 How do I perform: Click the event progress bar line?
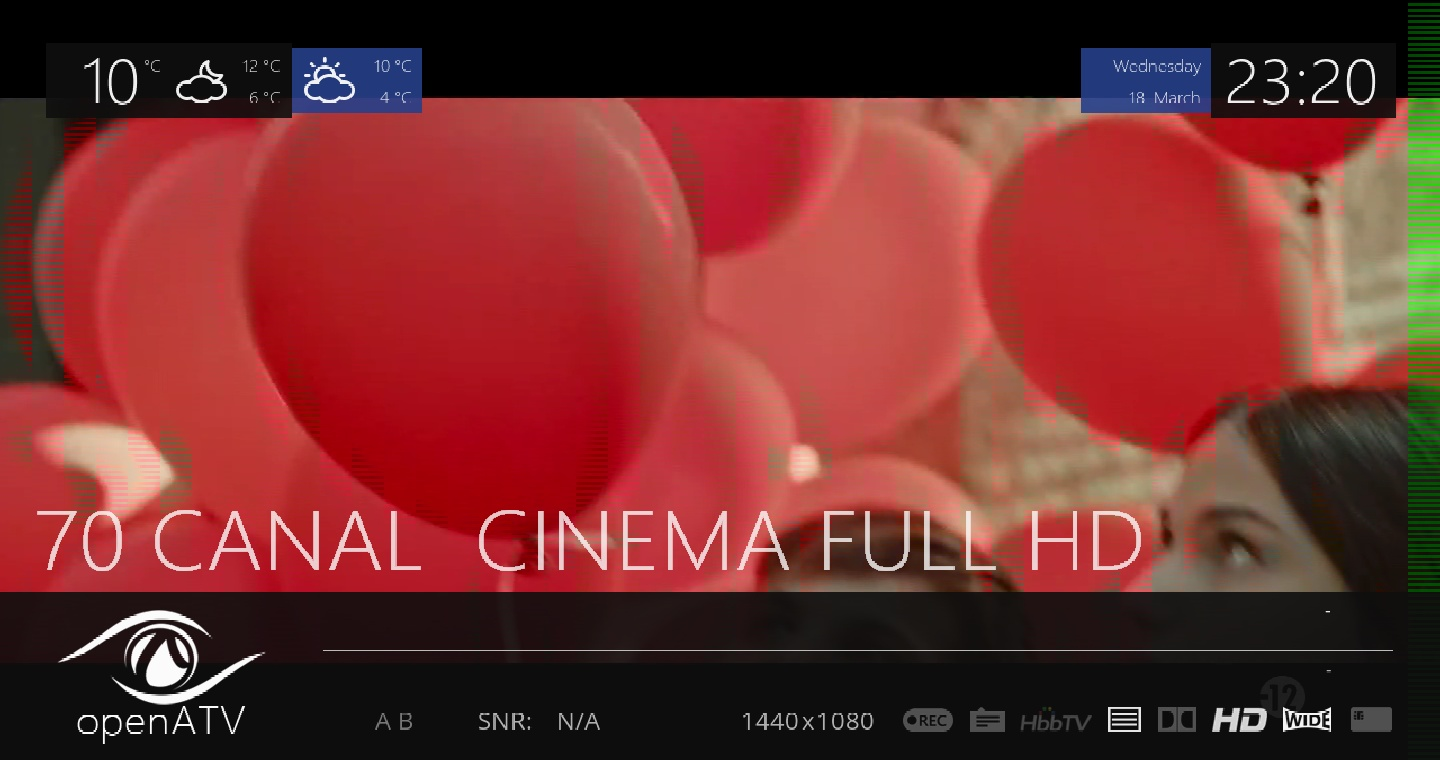click(x=857, y=650)
